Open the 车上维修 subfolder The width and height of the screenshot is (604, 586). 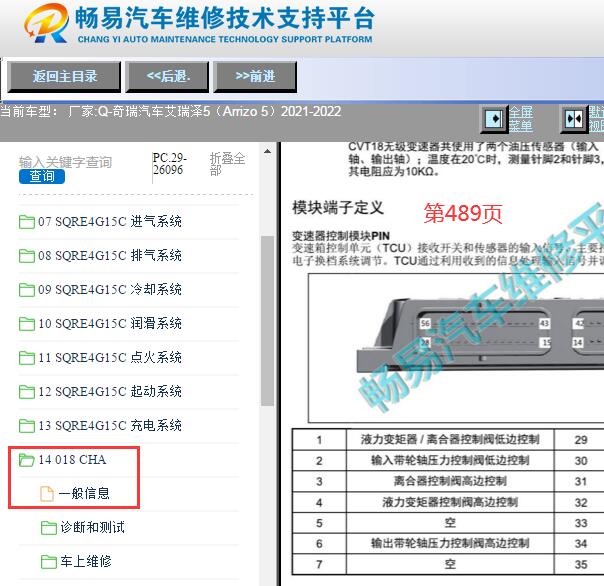86,561
